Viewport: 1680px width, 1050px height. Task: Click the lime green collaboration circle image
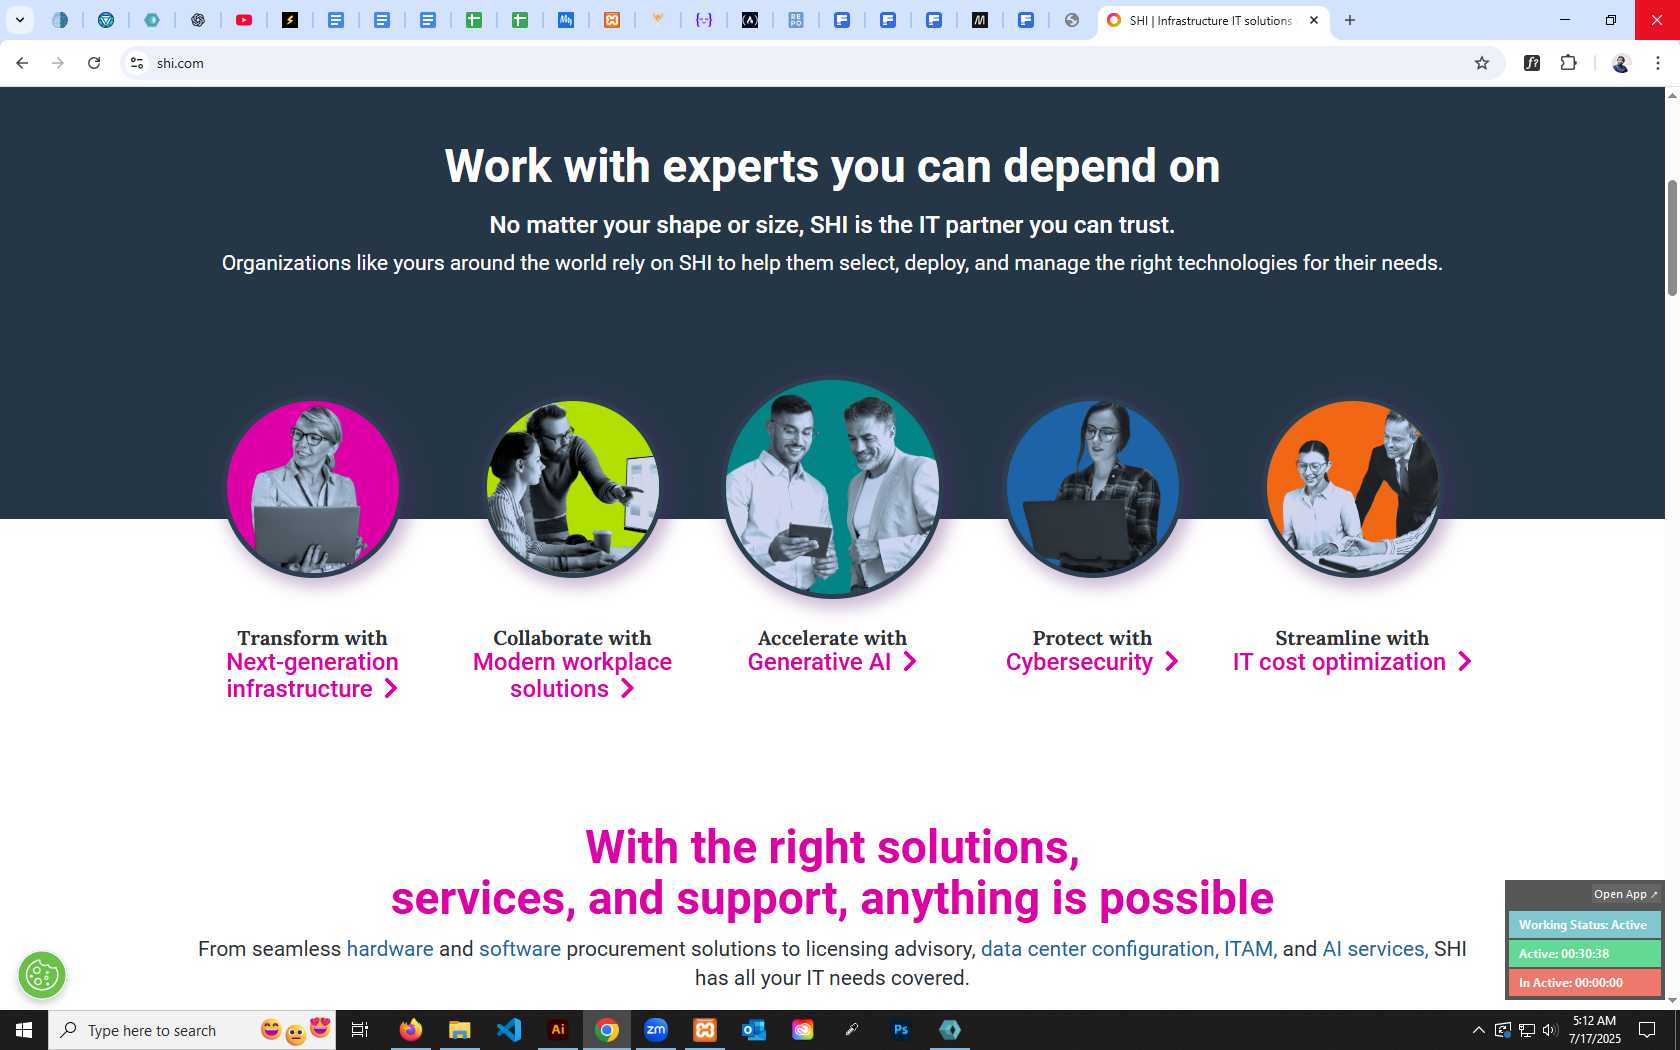pos(573,489)
